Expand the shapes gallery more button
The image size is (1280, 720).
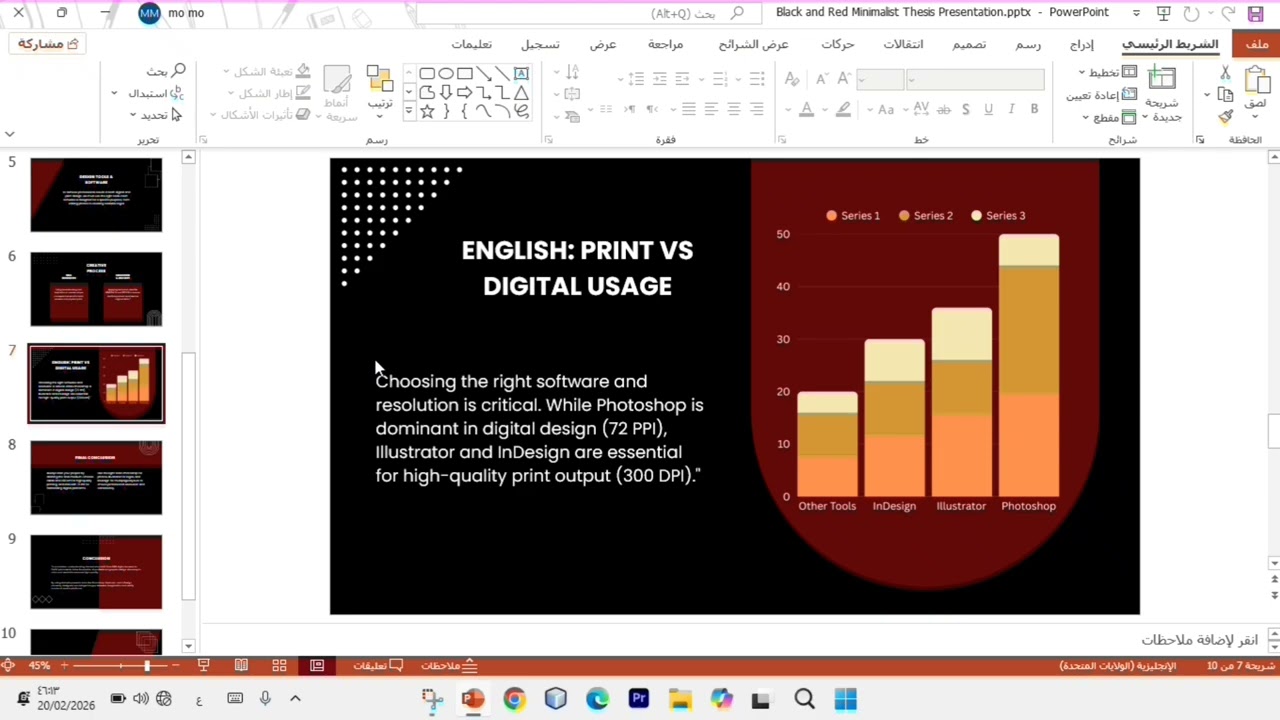[x=408, y=112]
